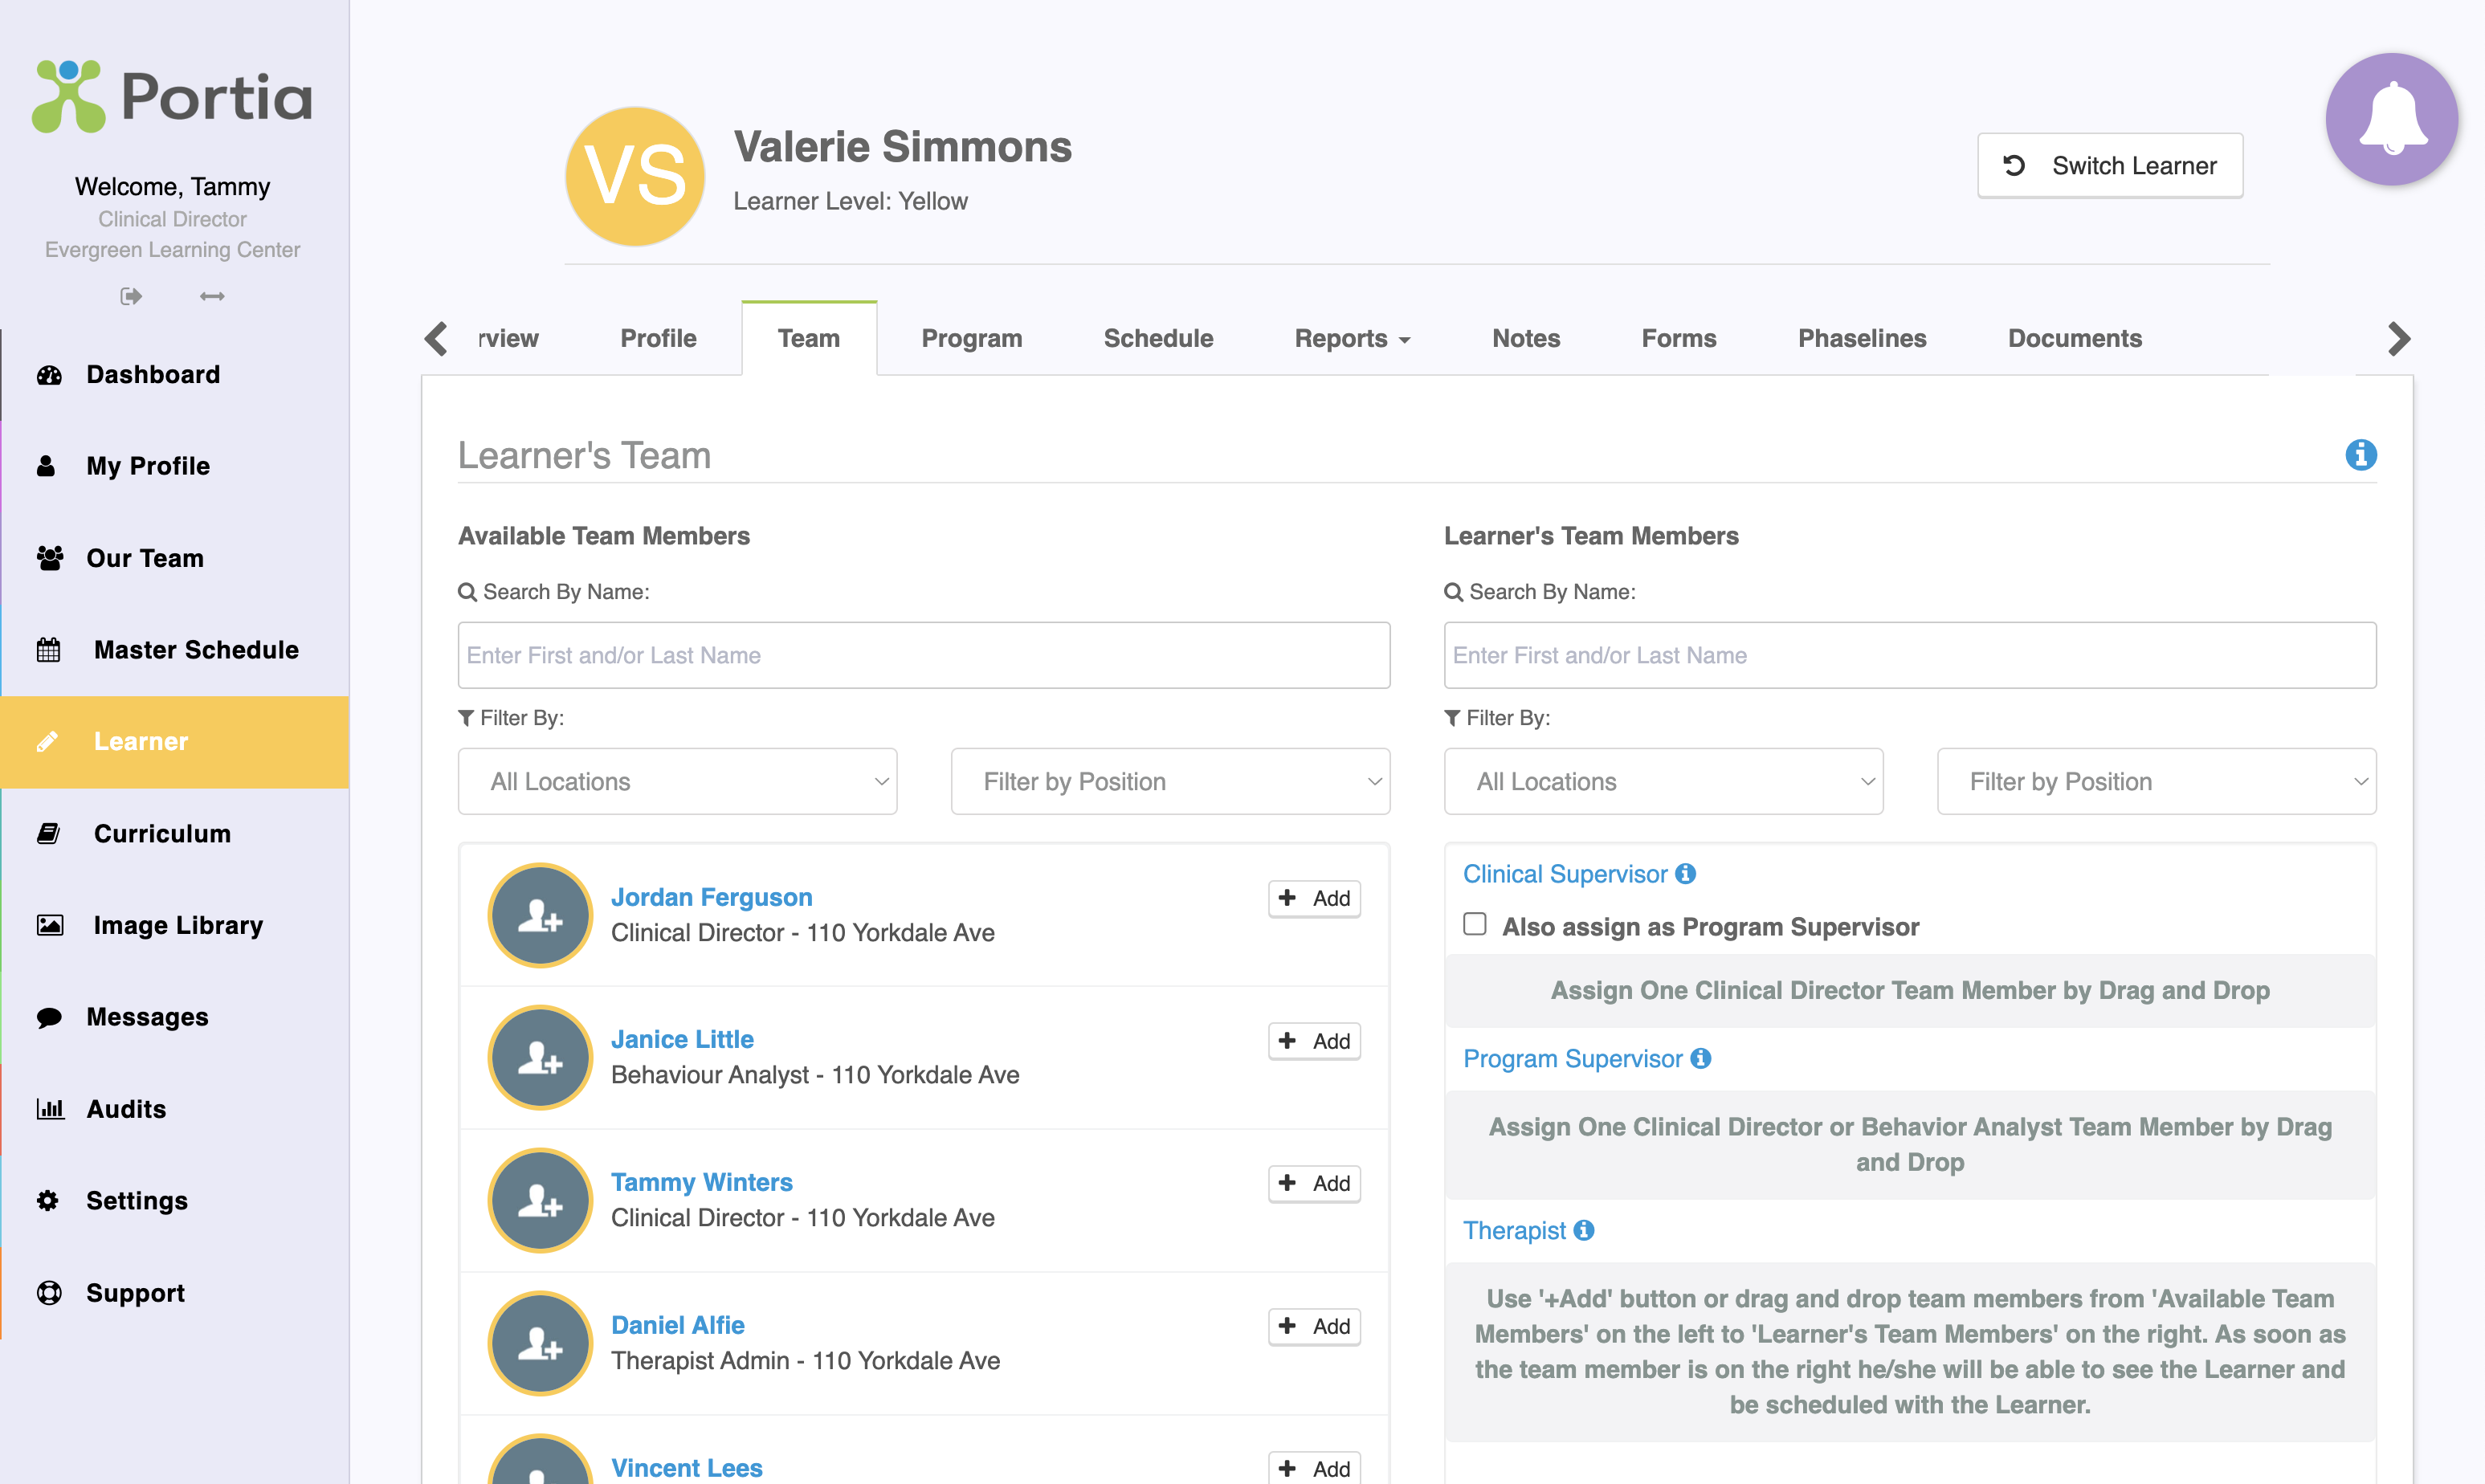Click the sidebar collapse arrows icon
The image size is (2485, 1484).
click(212, 296)
